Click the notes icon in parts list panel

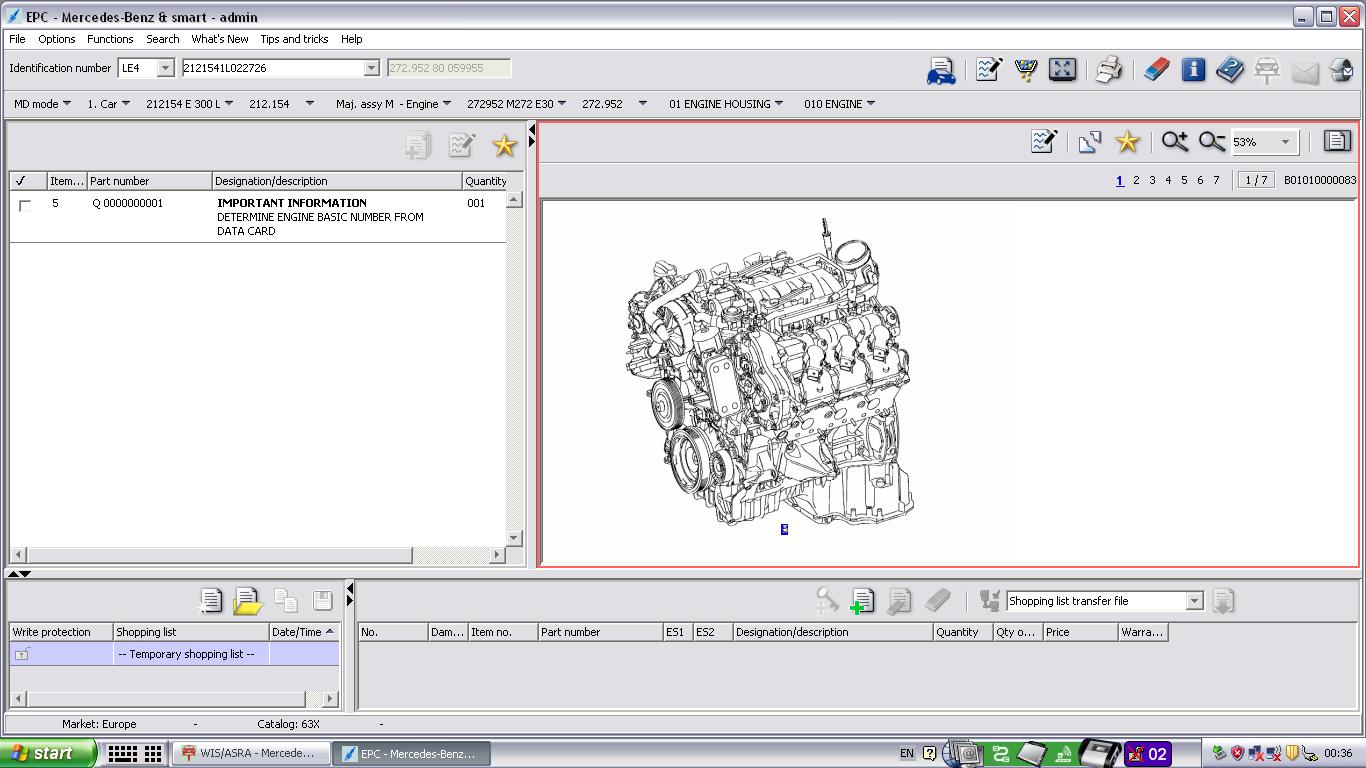click(461, 146)
